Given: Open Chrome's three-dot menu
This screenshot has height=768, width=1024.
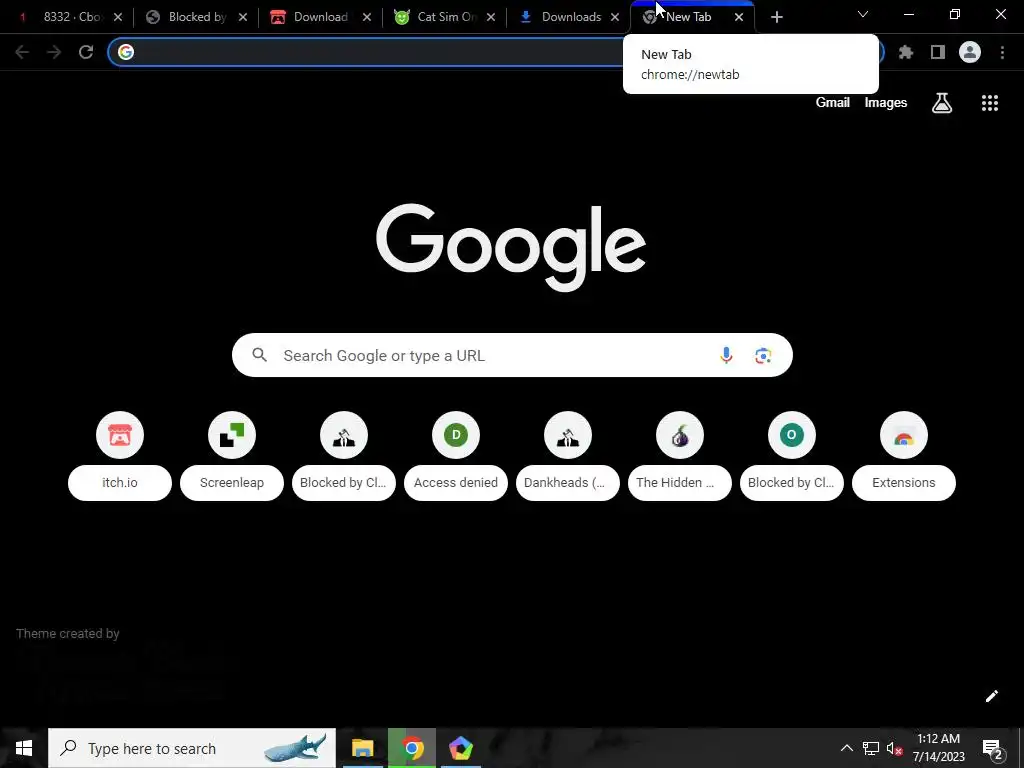Looking at the screenshot, I should (x=1002, y=52).
